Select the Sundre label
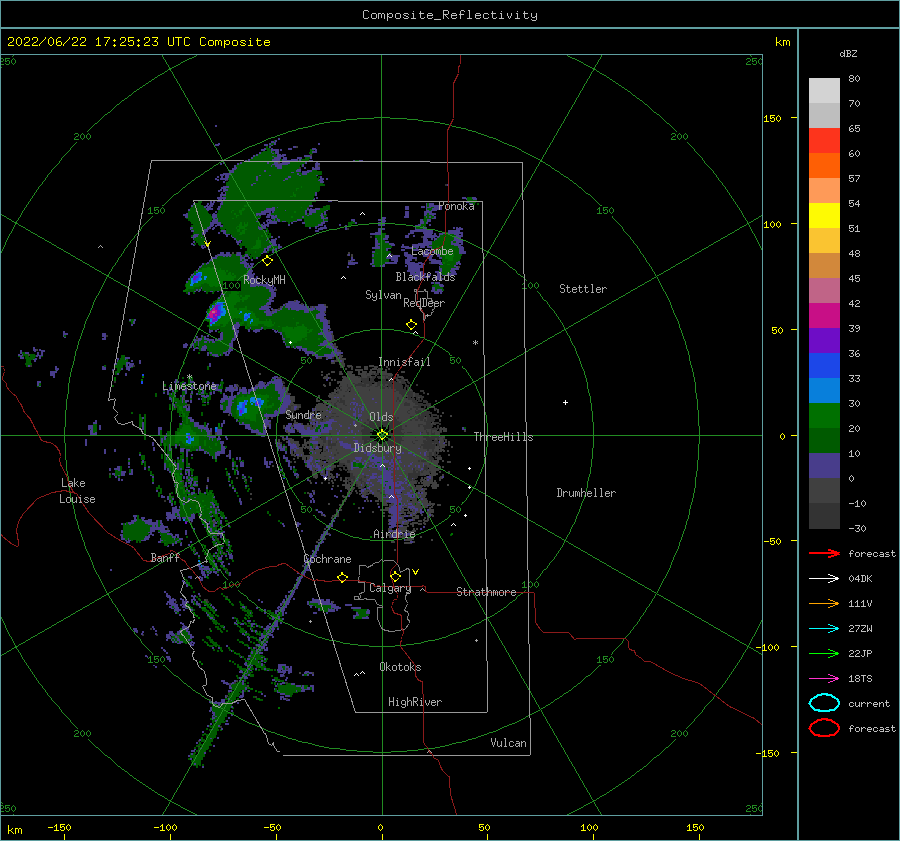 pos(303,414)
